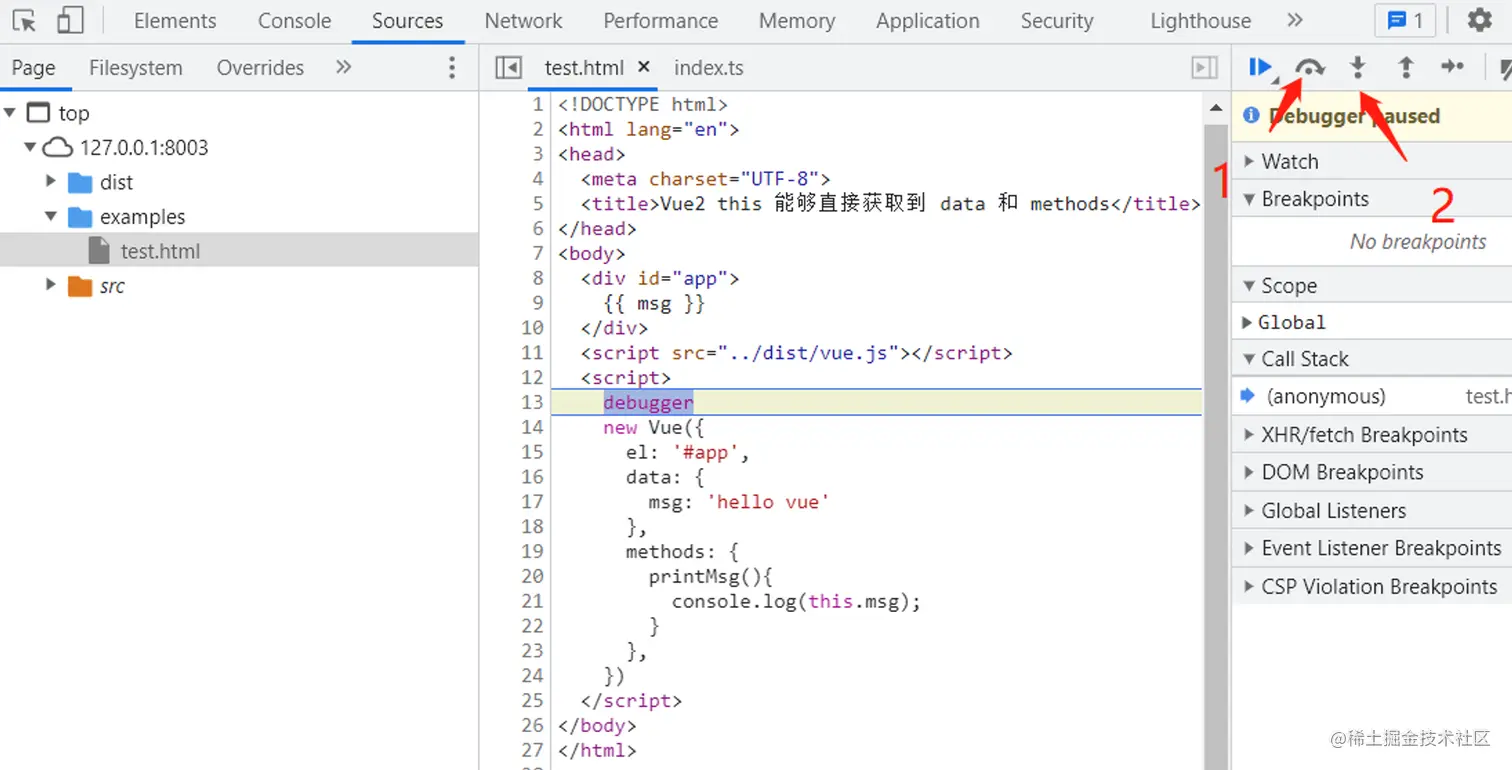The height and width of the screenshot is (770, 1512).
Task: Expand the dist folder arrow
Action: (51, 181)
